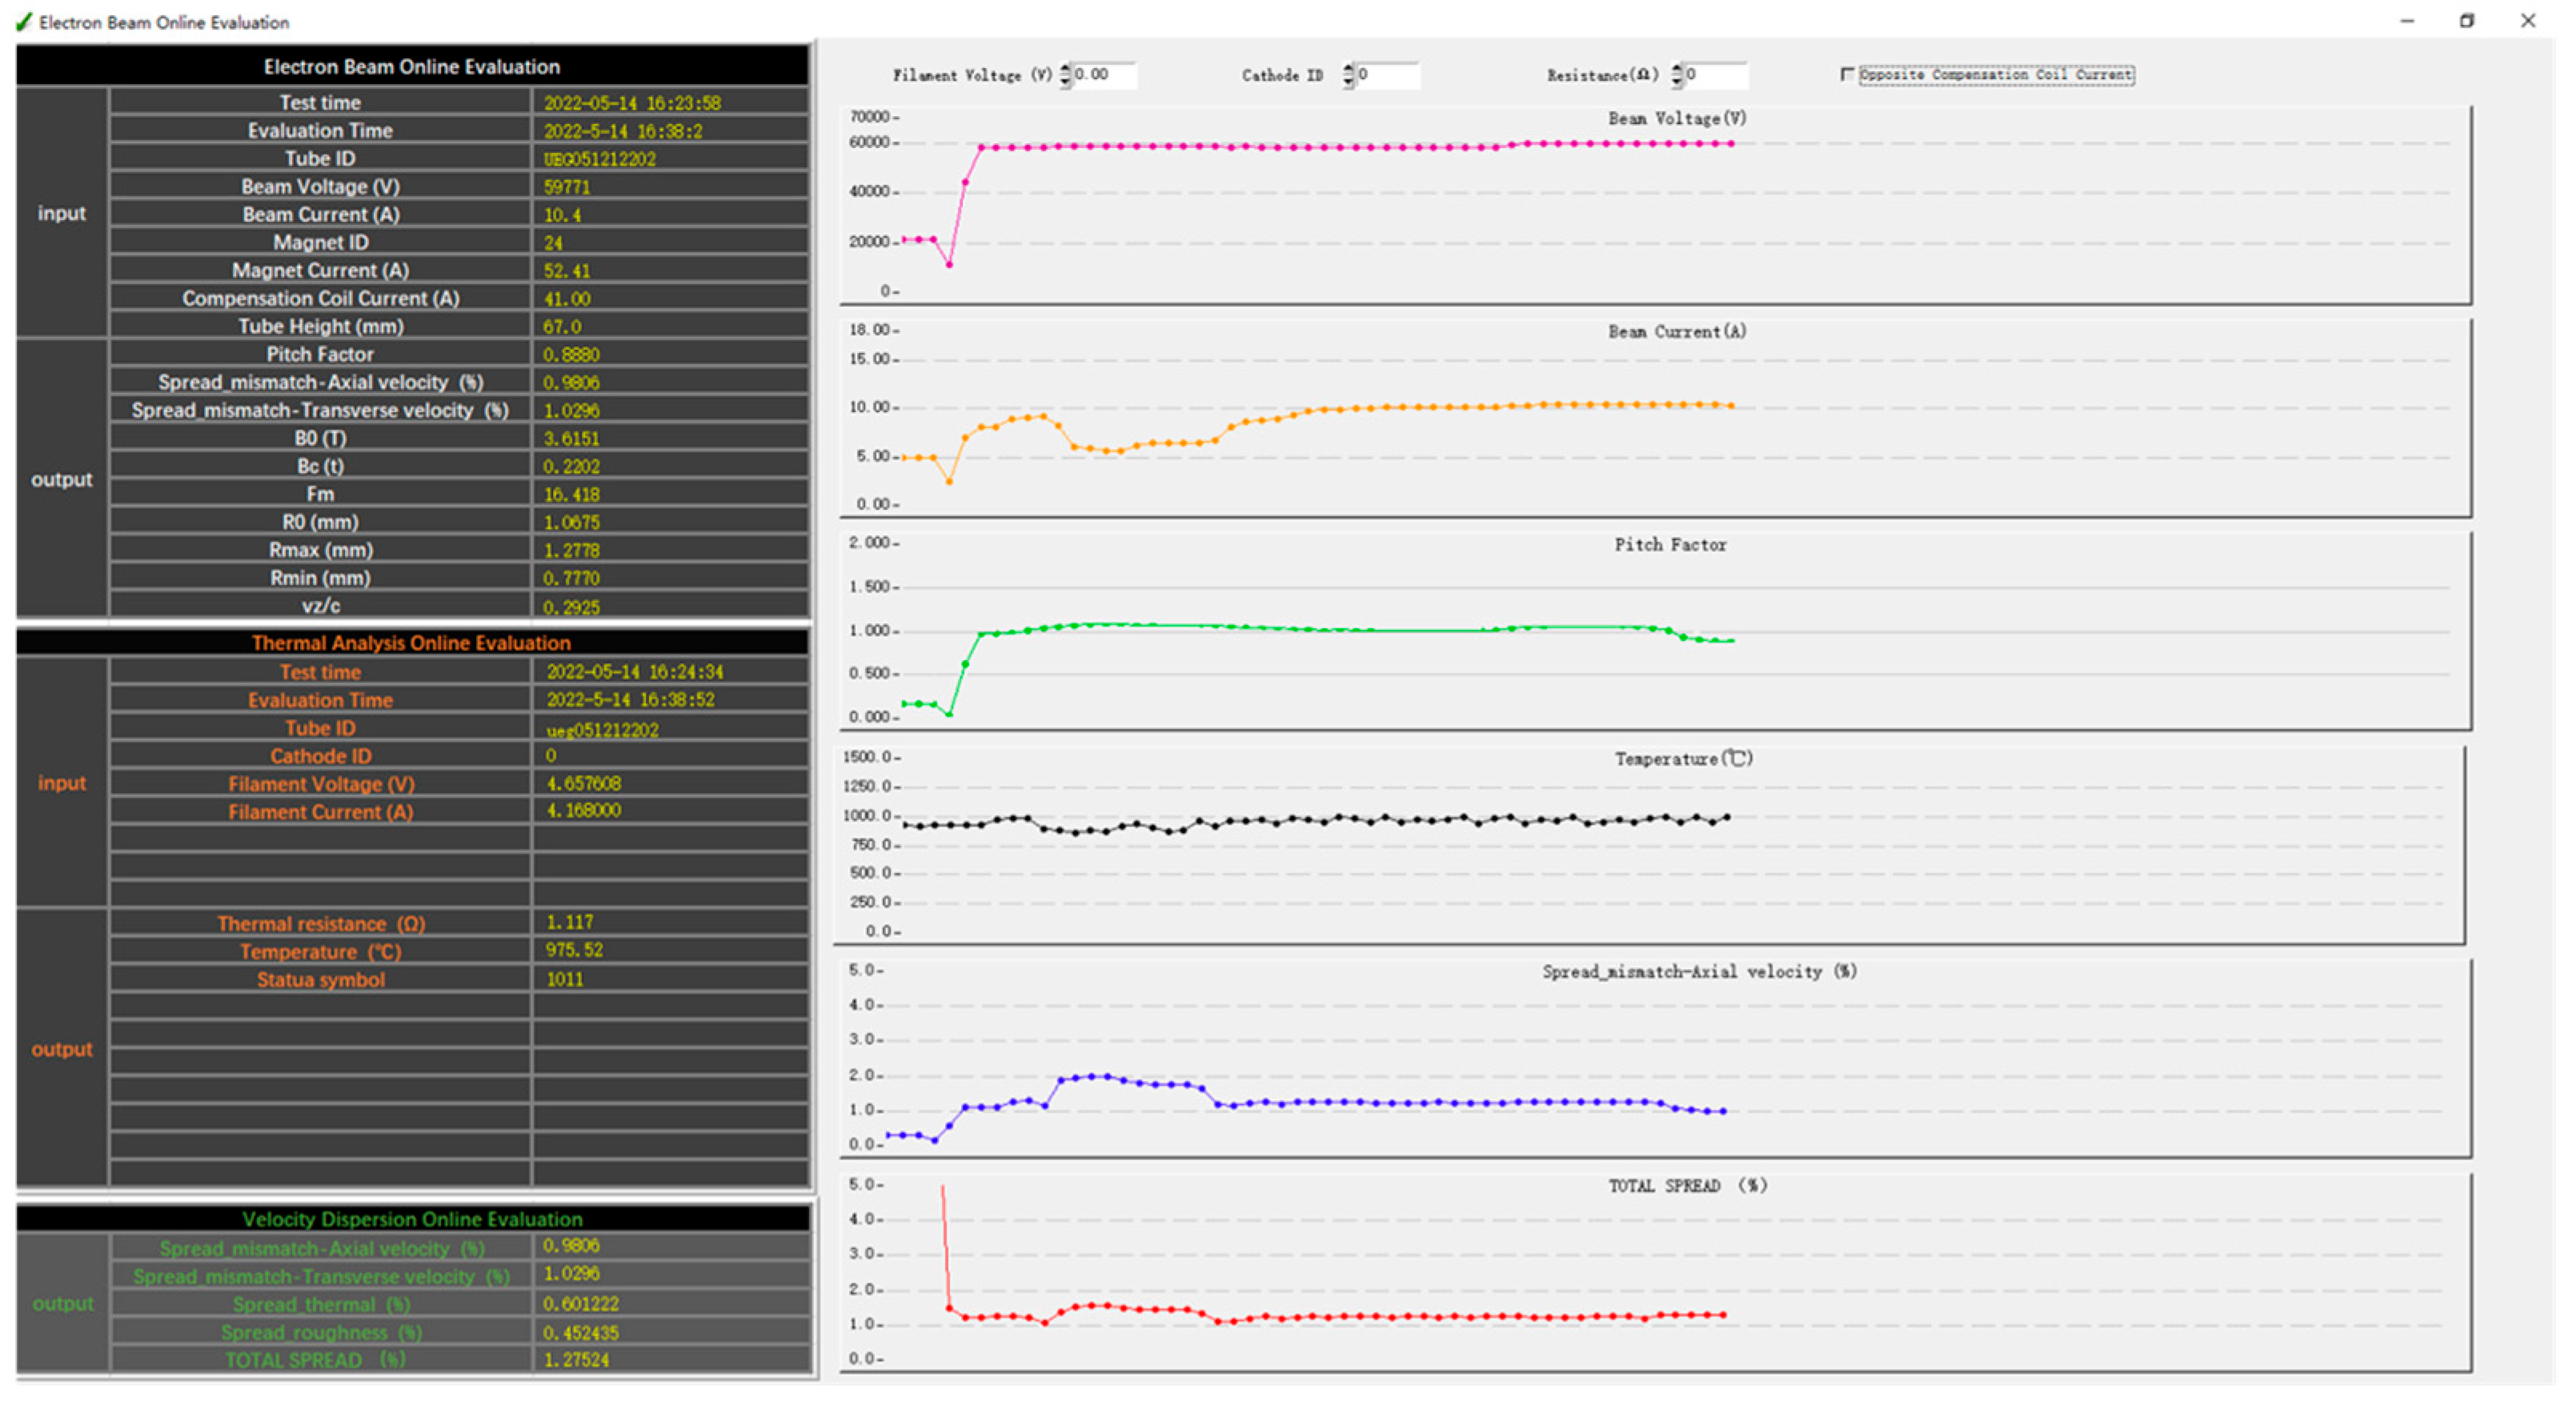Close the Electron Beam Online Evaluation window
This screenshot has width=2576, height=1409.
click(x=2528, y=21)
